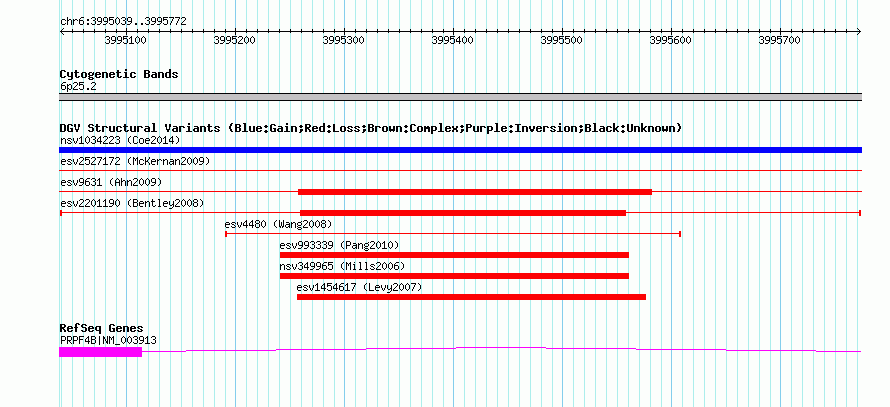Click ruler position 3995700
The height and width of the screenshot is (407, 890).
(x=780, y=40)
